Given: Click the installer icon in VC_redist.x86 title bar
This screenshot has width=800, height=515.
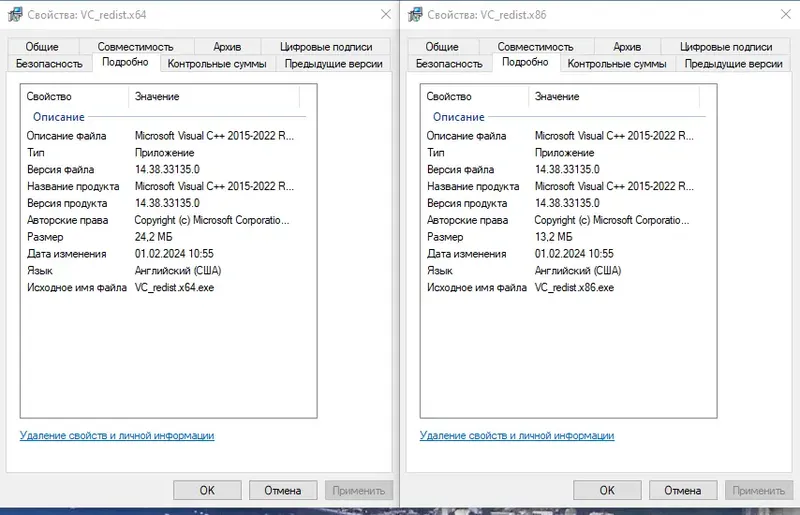Looking at the screenshot, I should [415, 14].
